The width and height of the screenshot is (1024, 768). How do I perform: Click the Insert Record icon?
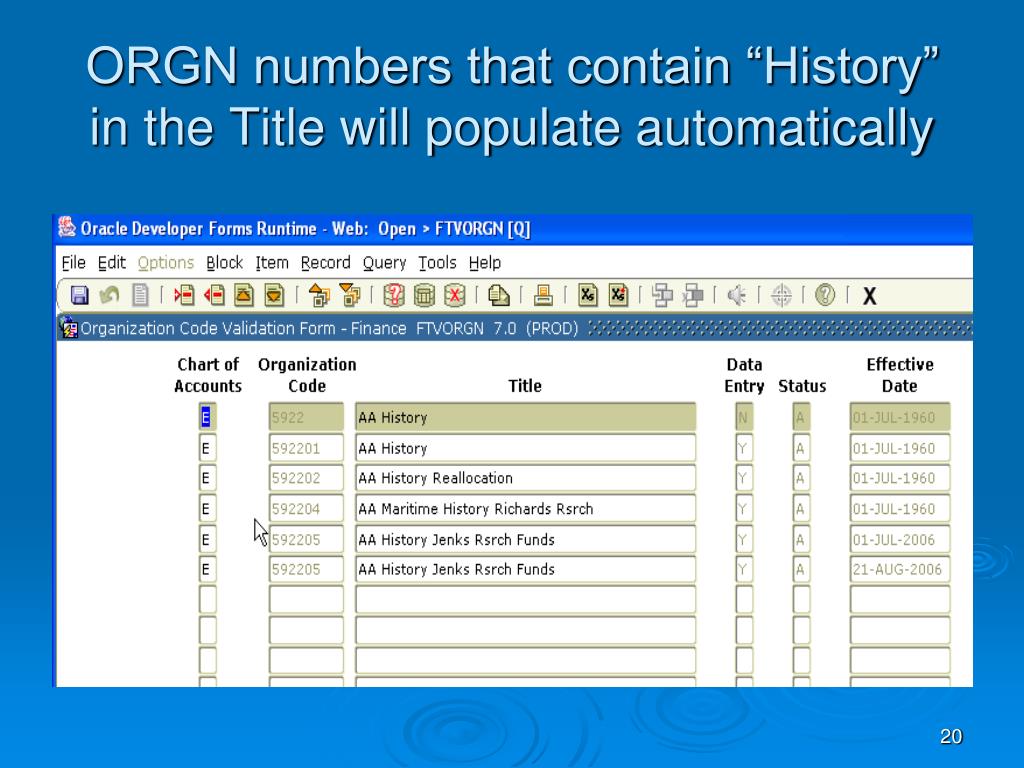(x=184, y=295)
